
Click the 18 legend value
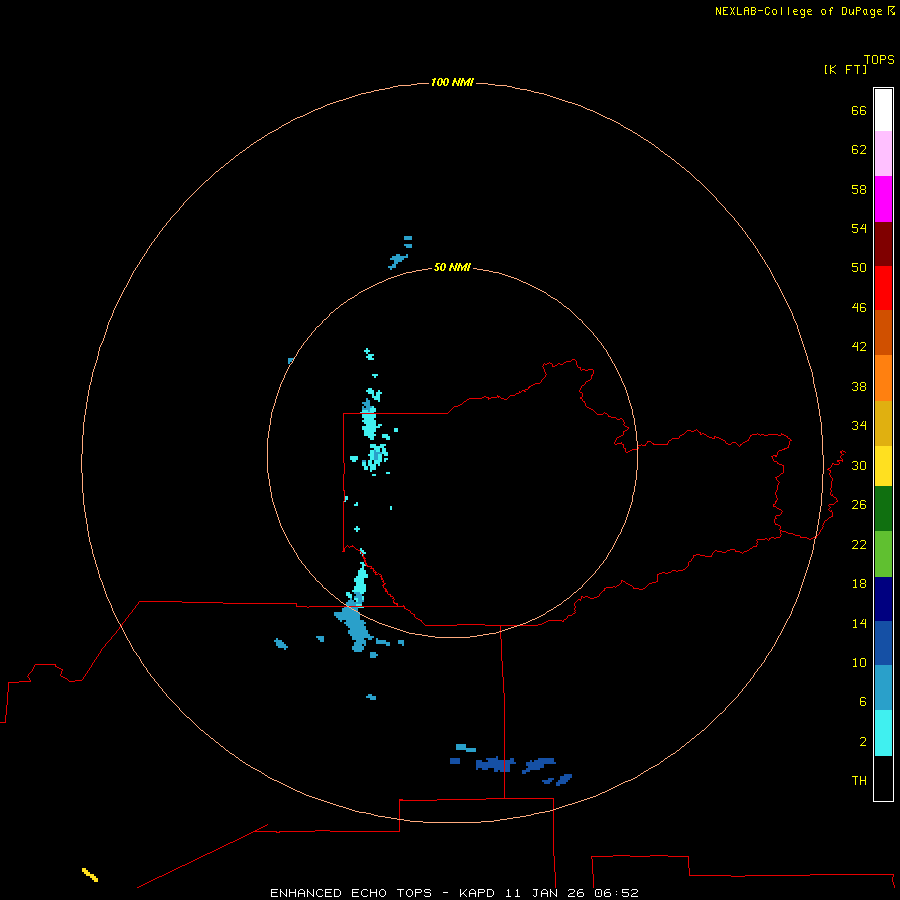pyautogui.click(x=859, y=584)
